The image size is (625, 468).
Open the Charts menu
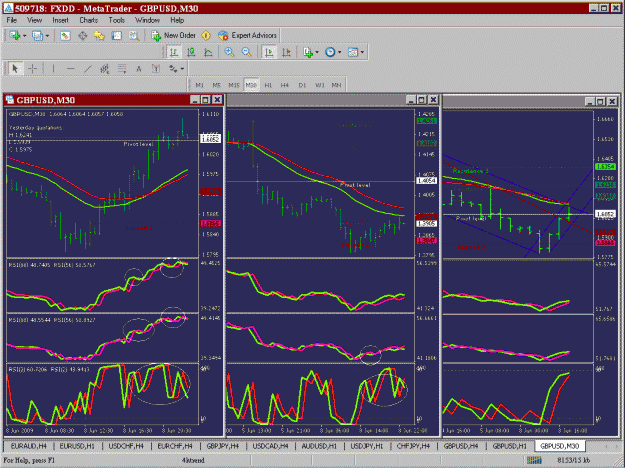tap(88, 20)
